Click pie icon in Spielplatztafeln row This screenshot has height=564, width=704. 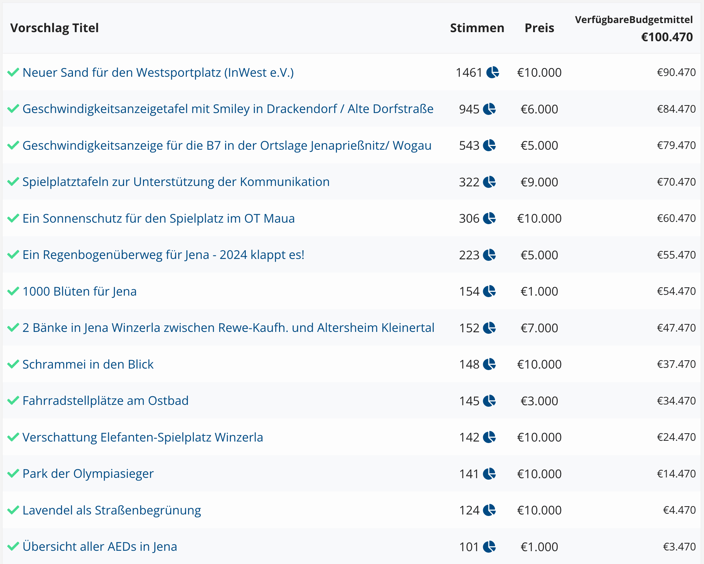490,182
